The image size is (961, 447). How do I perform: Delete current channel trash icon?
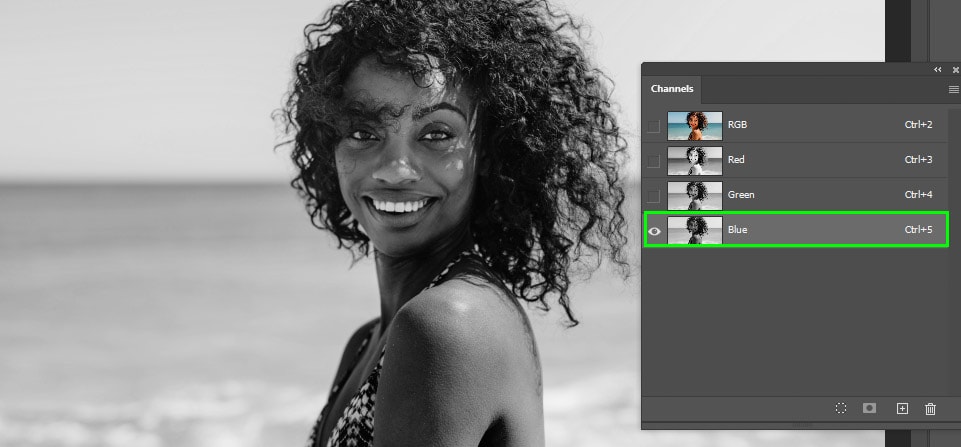click(x=930, y=408)
